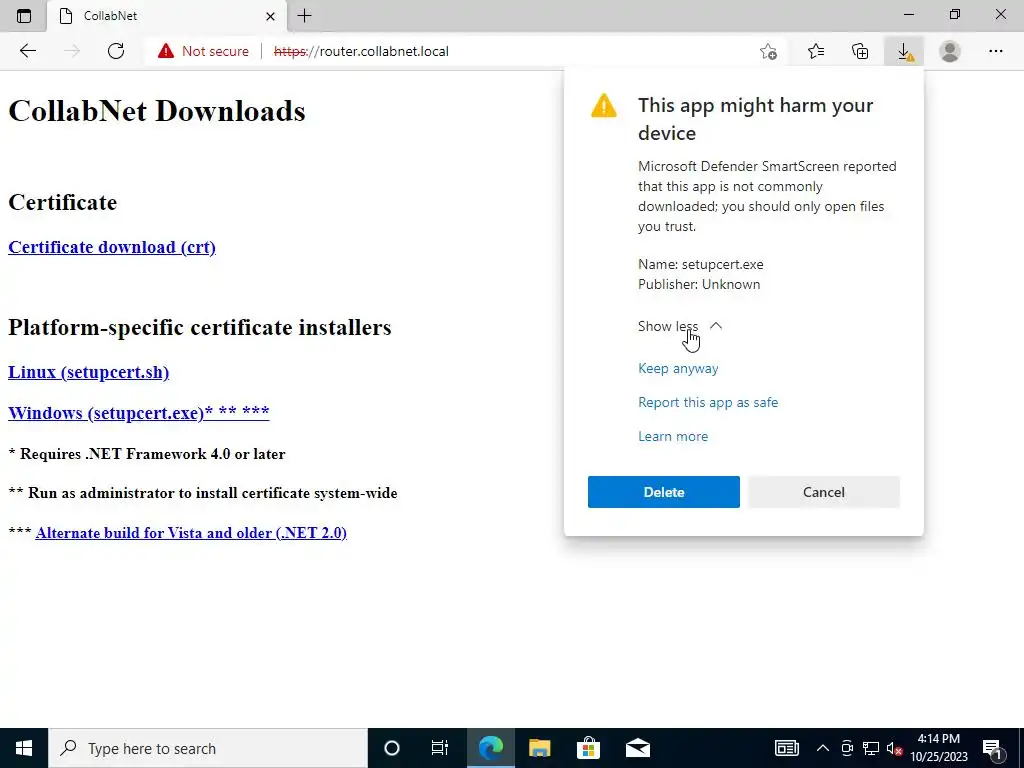Open the Settings and more ellipsis menu

point(995,51)
